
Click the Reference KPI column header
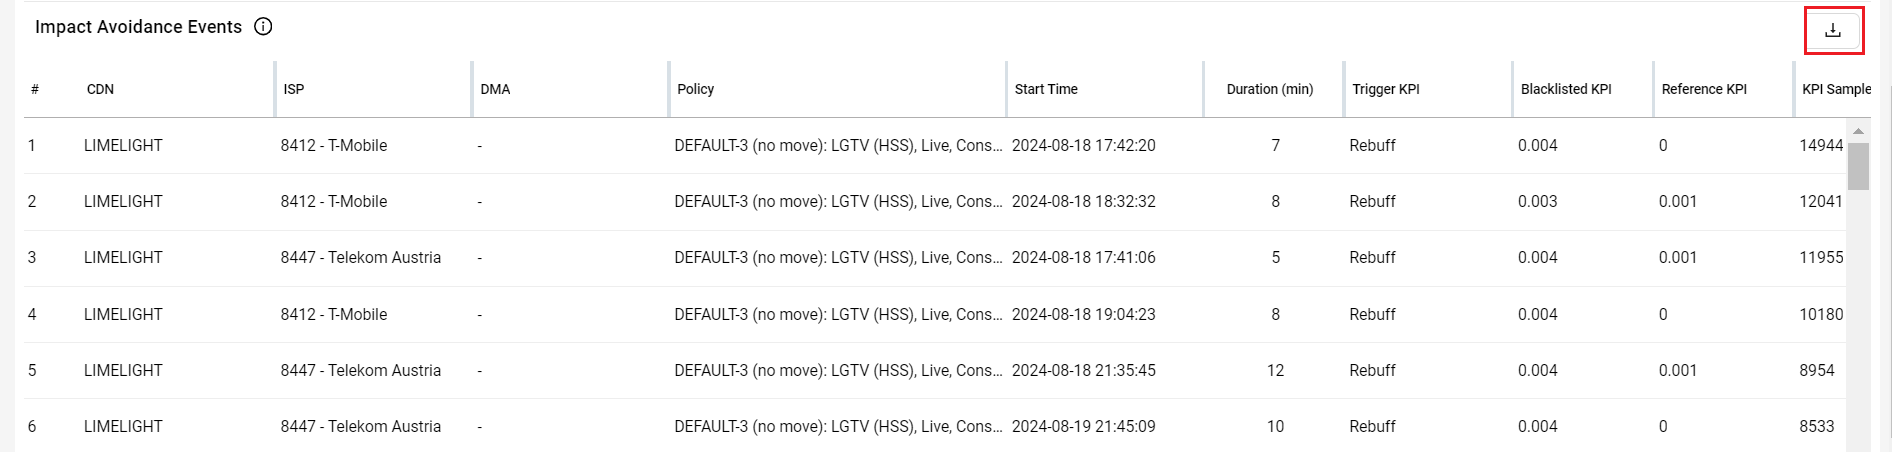pyautogui.click(x=1704, y=89)
